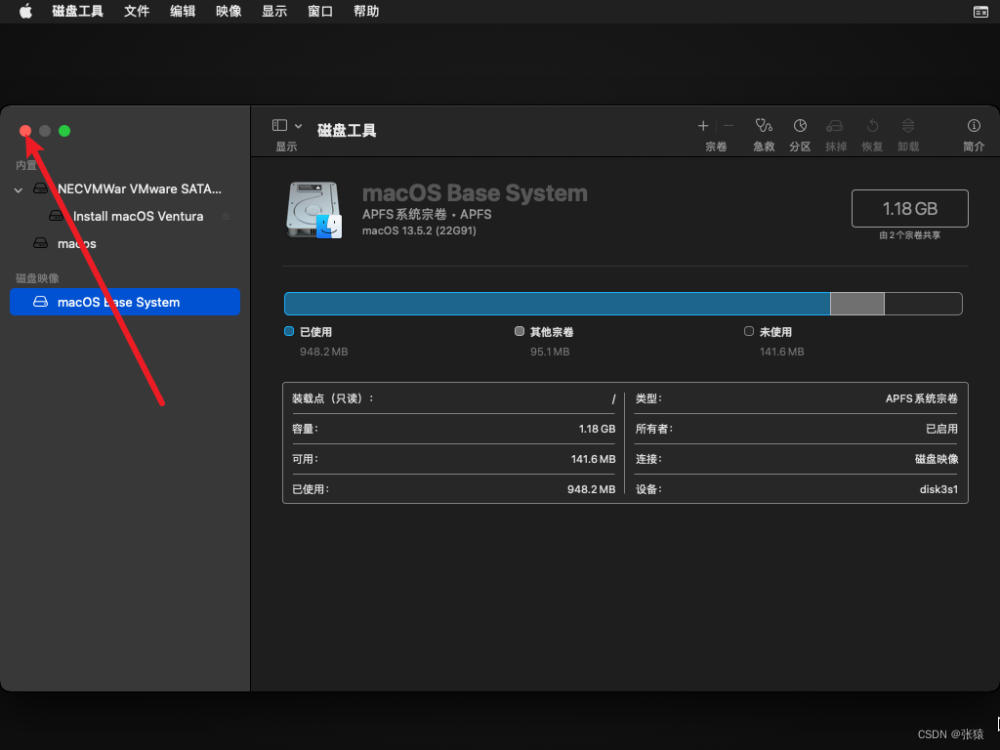The height and width of the screenshot is (750, 1000).
Task: Click the 141.6 MB available table value
Action: coord(593,459)
